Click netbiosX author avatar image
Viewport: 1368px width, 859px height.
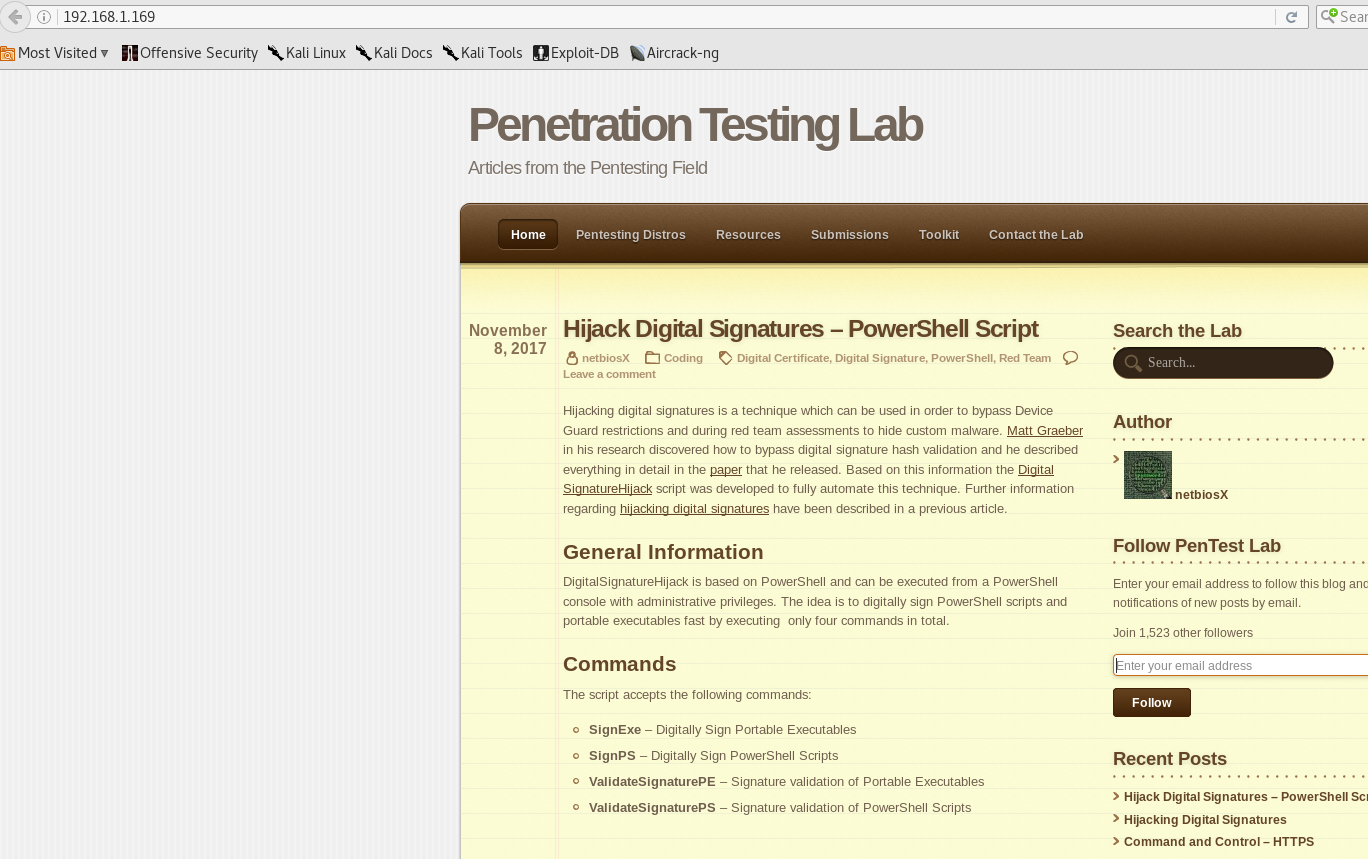click(x=1148, y=475)
